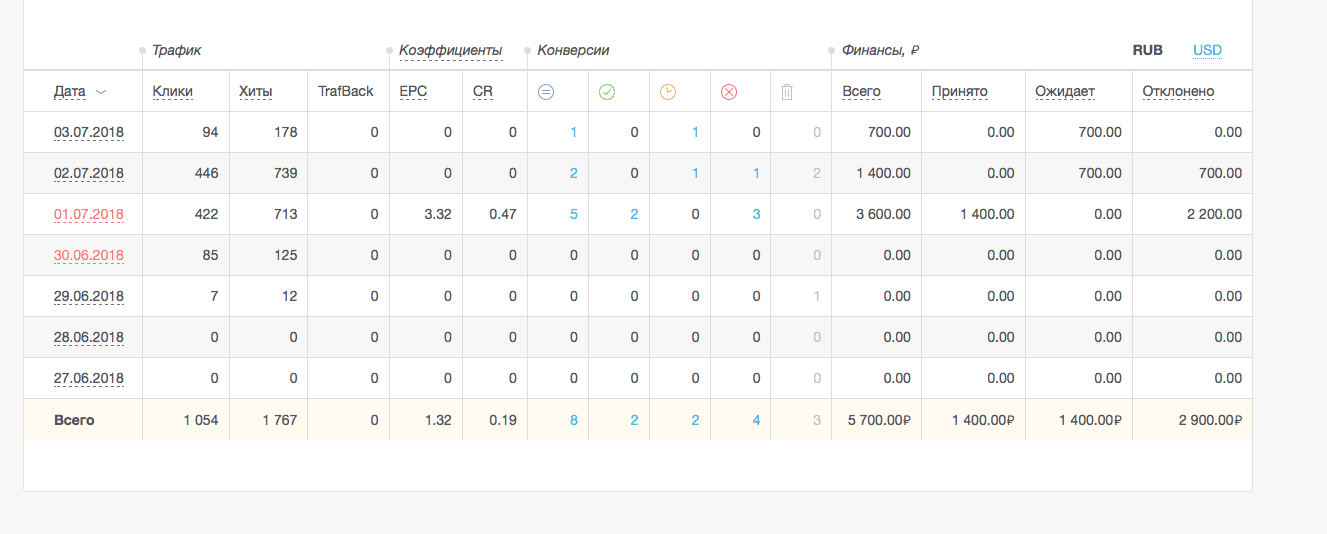Open rejected conversions 1 for 02.07.2018
The image size is (1327, 534).
pyautogui.click(x=756, y=173)
